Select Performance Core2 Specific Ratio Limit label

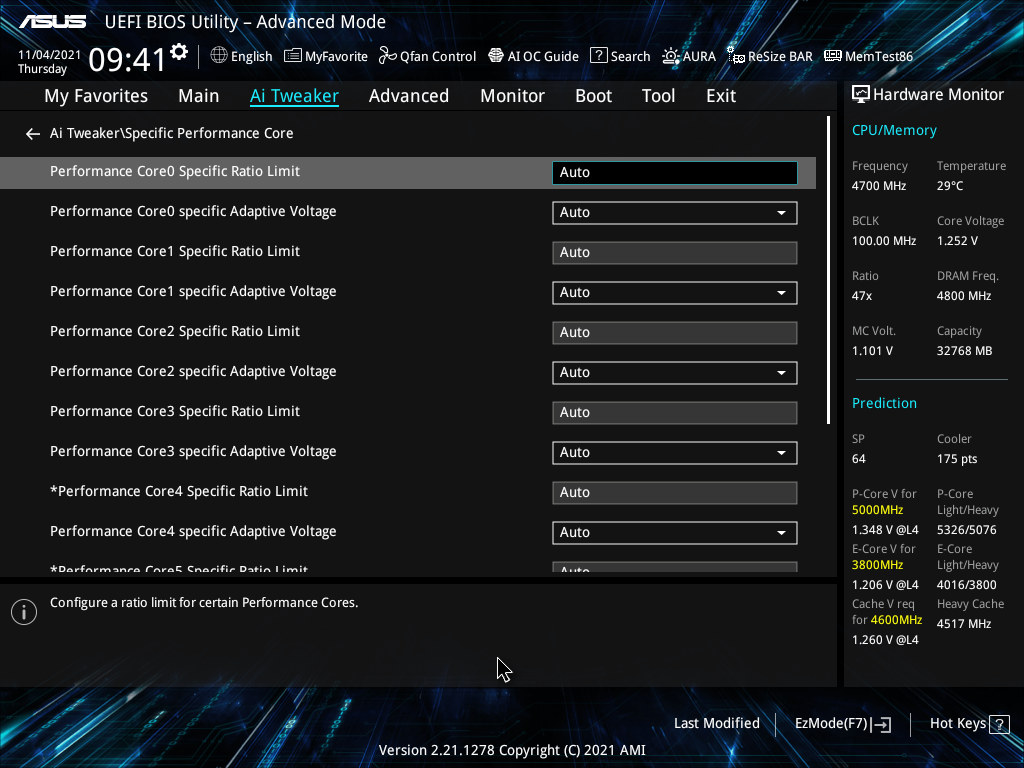174,331
